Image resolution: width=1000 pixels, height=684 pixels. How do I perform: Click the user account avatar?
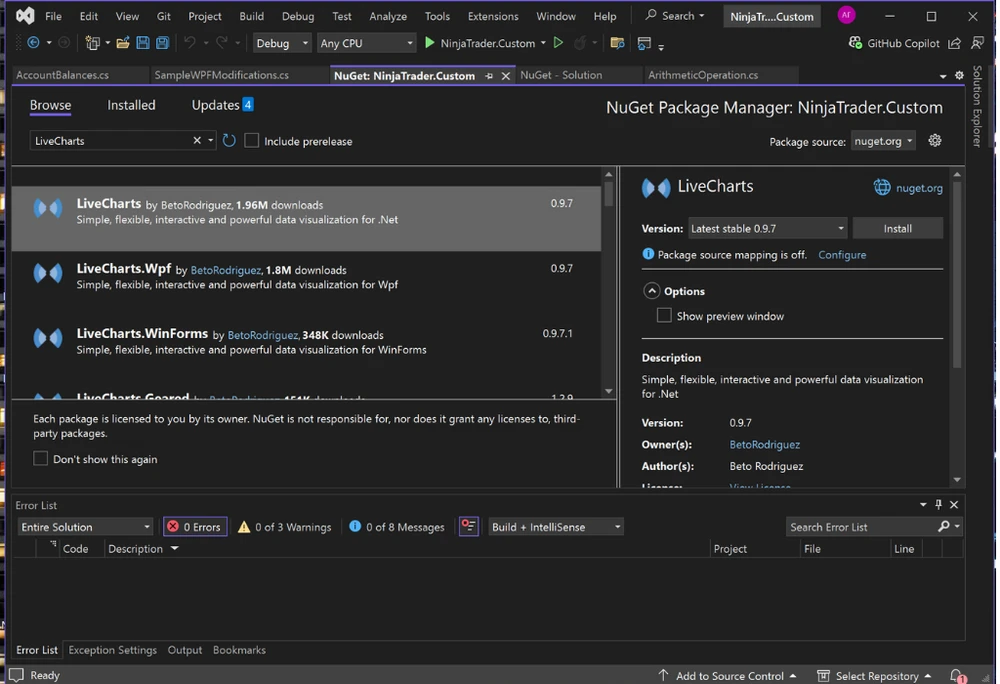click(x=846, y=15)
